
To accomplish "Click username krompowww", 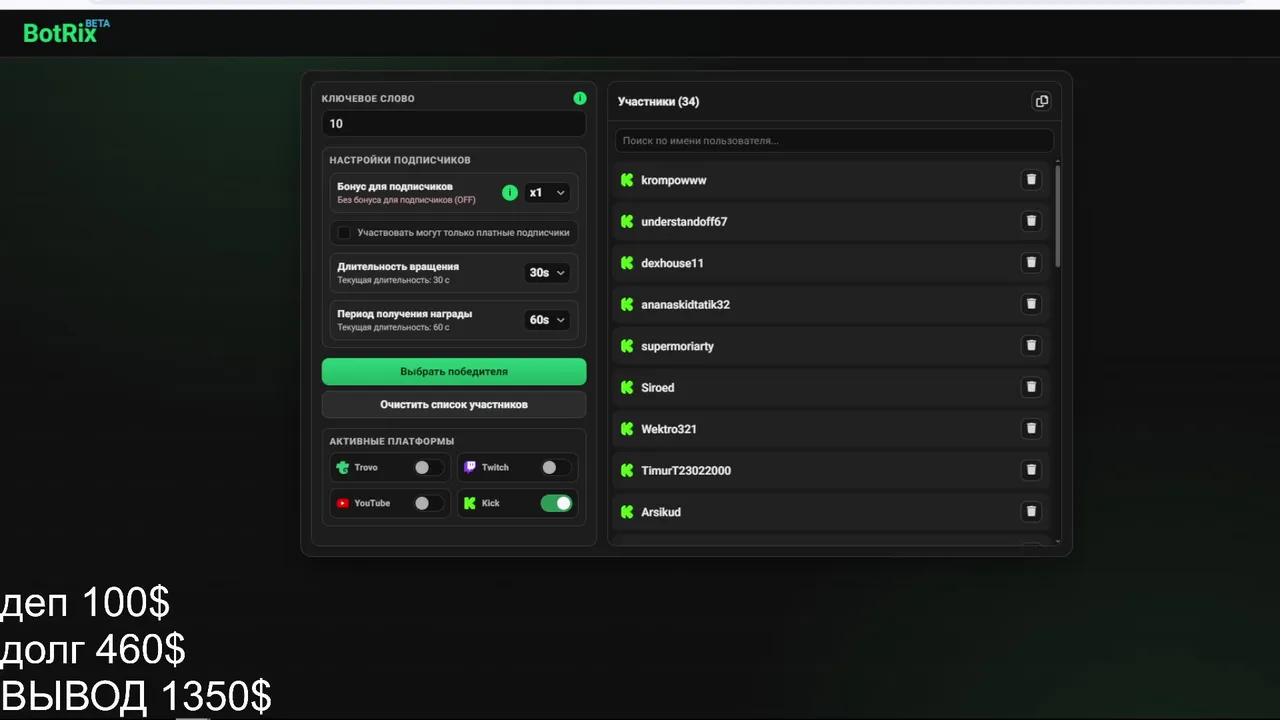I will coord(674,180).
